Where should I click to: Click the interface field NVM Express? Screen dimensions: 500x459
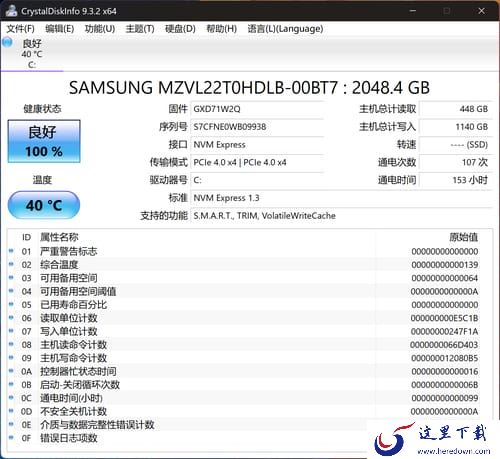257,145
